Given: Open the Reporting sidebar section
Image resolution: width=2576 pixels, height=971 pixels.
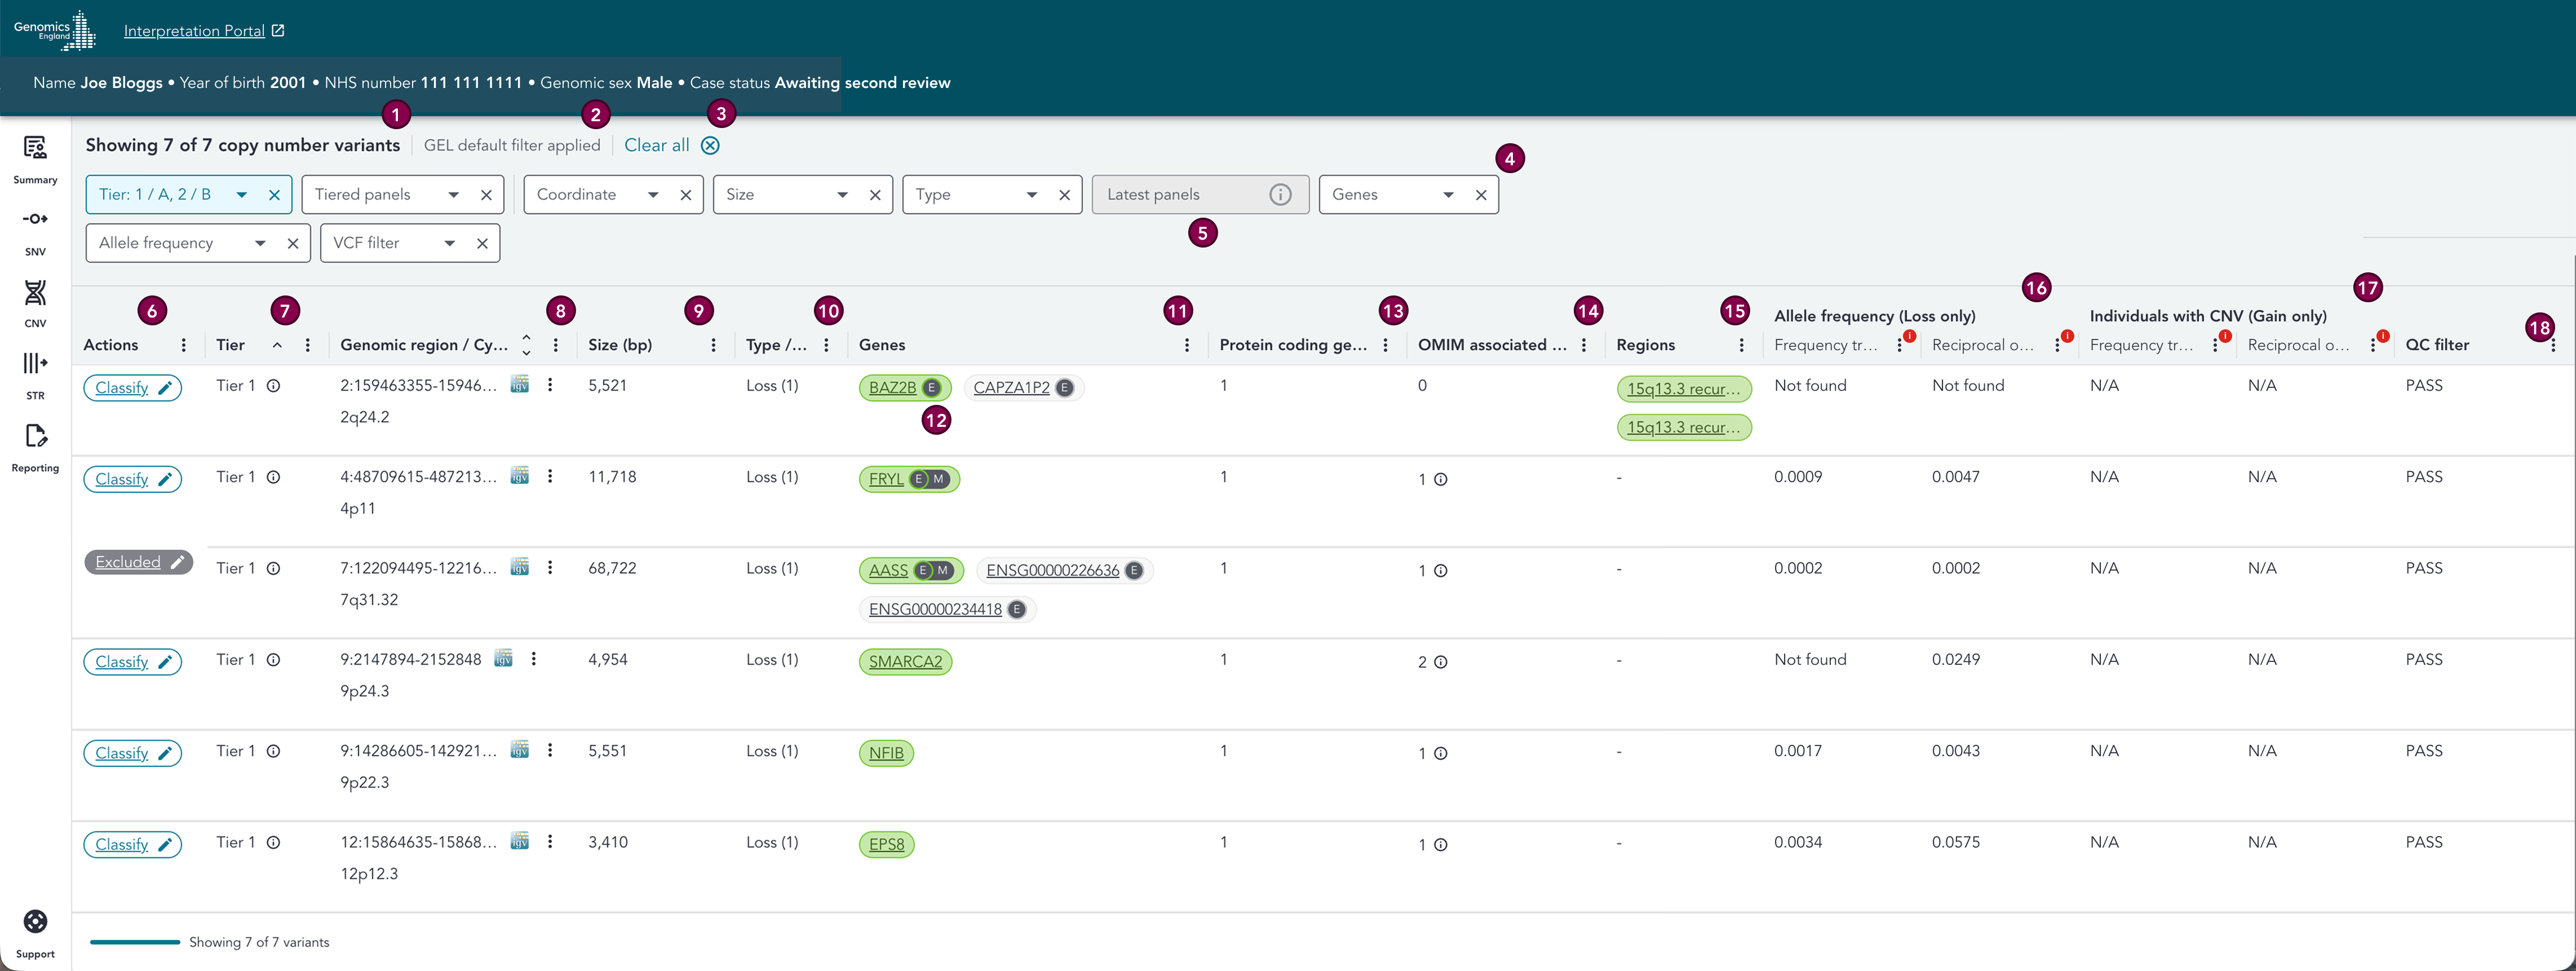Looking at the screenshot, I should 35,447.
